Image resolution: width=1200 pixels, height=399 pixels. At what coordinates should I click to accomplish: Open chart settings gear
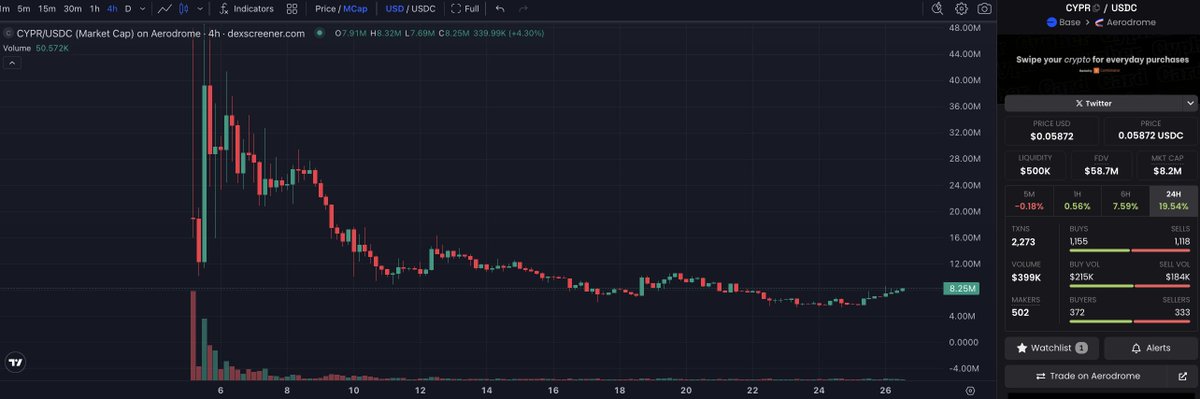pos(961,8)
